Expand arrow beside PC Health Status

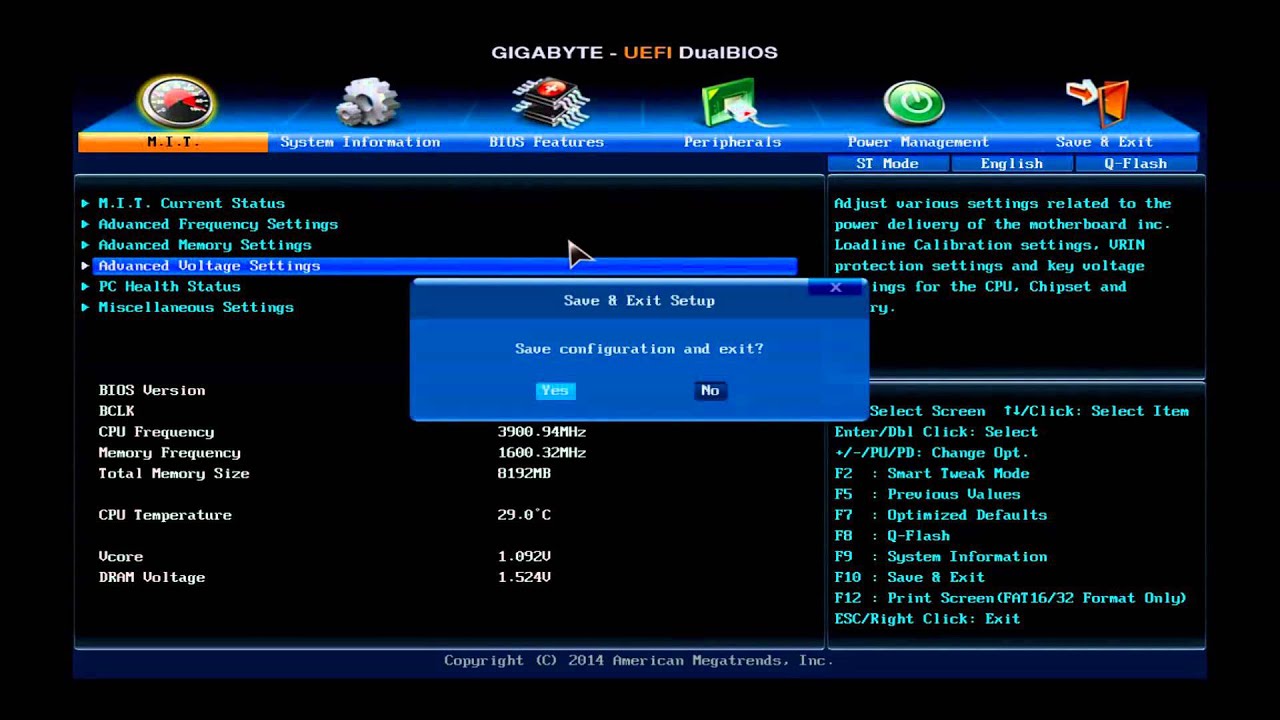85,287
